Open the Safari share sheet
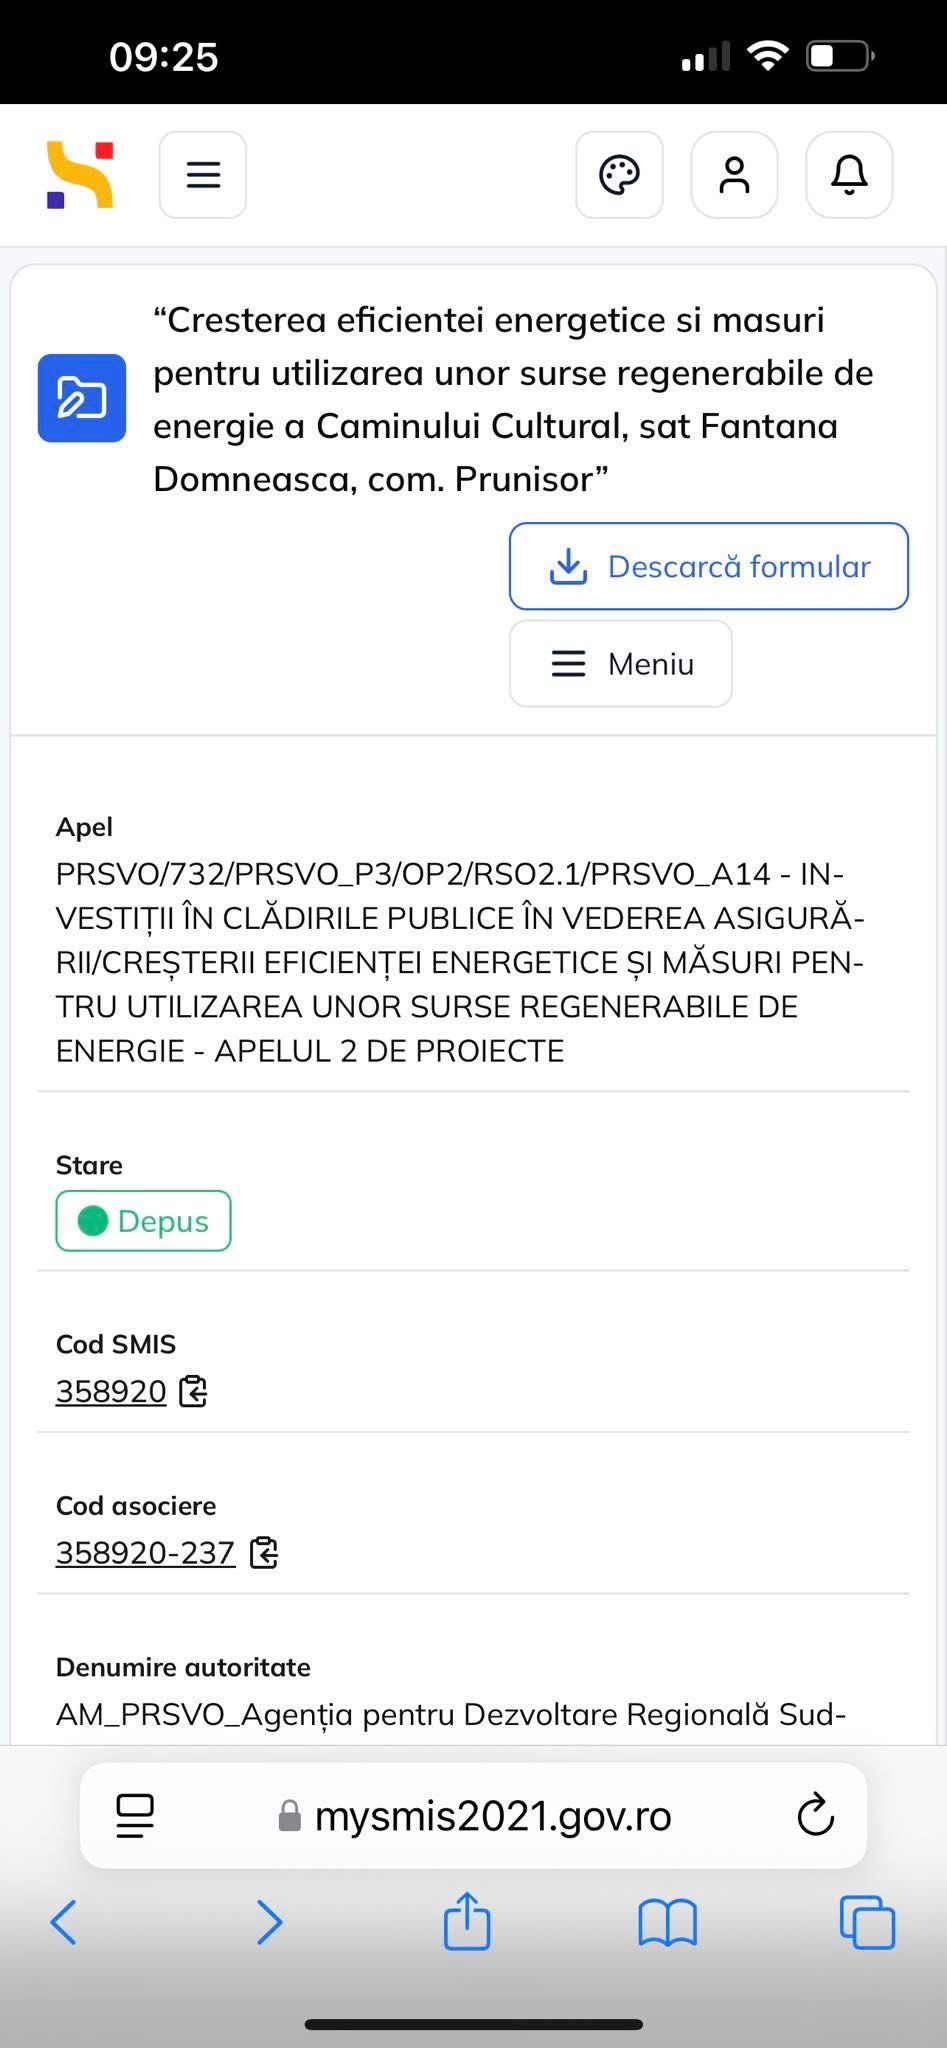The height and width of the screenshot is (2048, 947). pyautogui.click(x=467, y=1920)
